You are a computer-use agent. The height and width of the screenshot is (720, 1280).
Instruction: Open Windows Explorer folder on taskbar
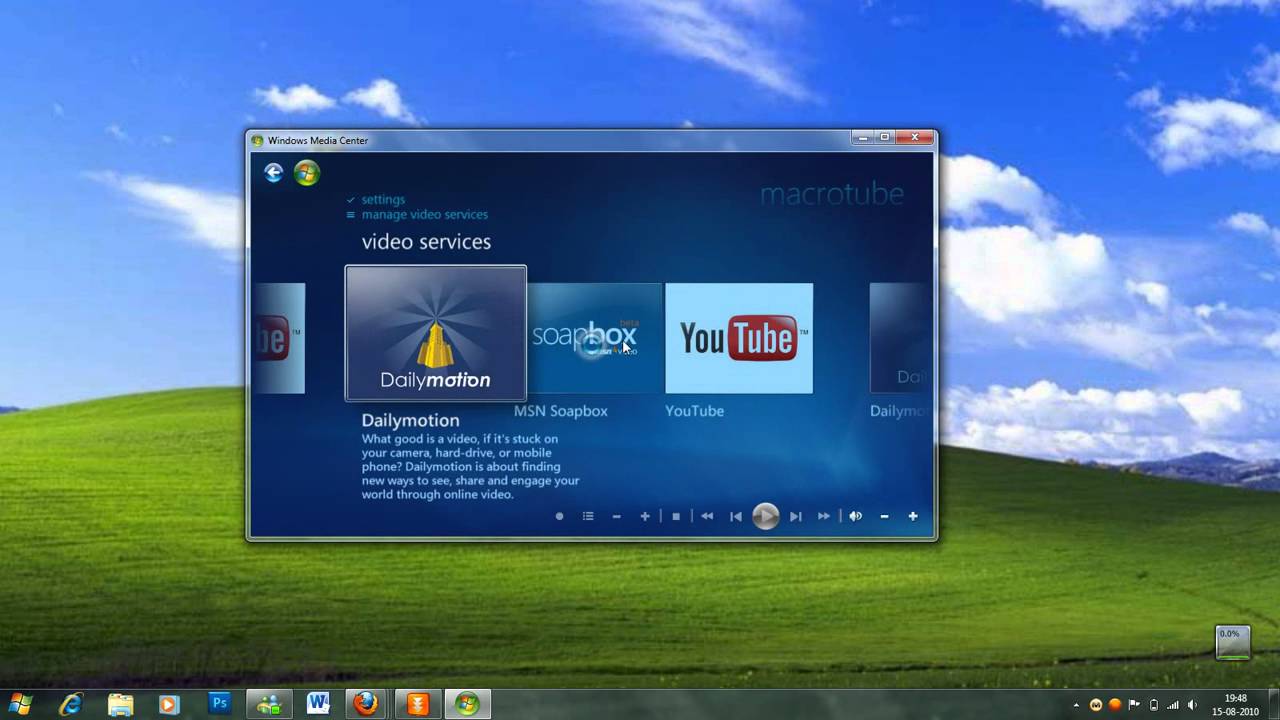coord(120,704)
